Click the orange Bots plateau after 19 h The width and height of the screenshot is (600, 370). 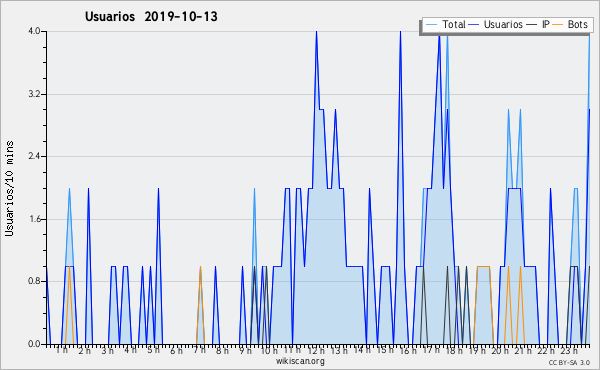coord(483,266)
